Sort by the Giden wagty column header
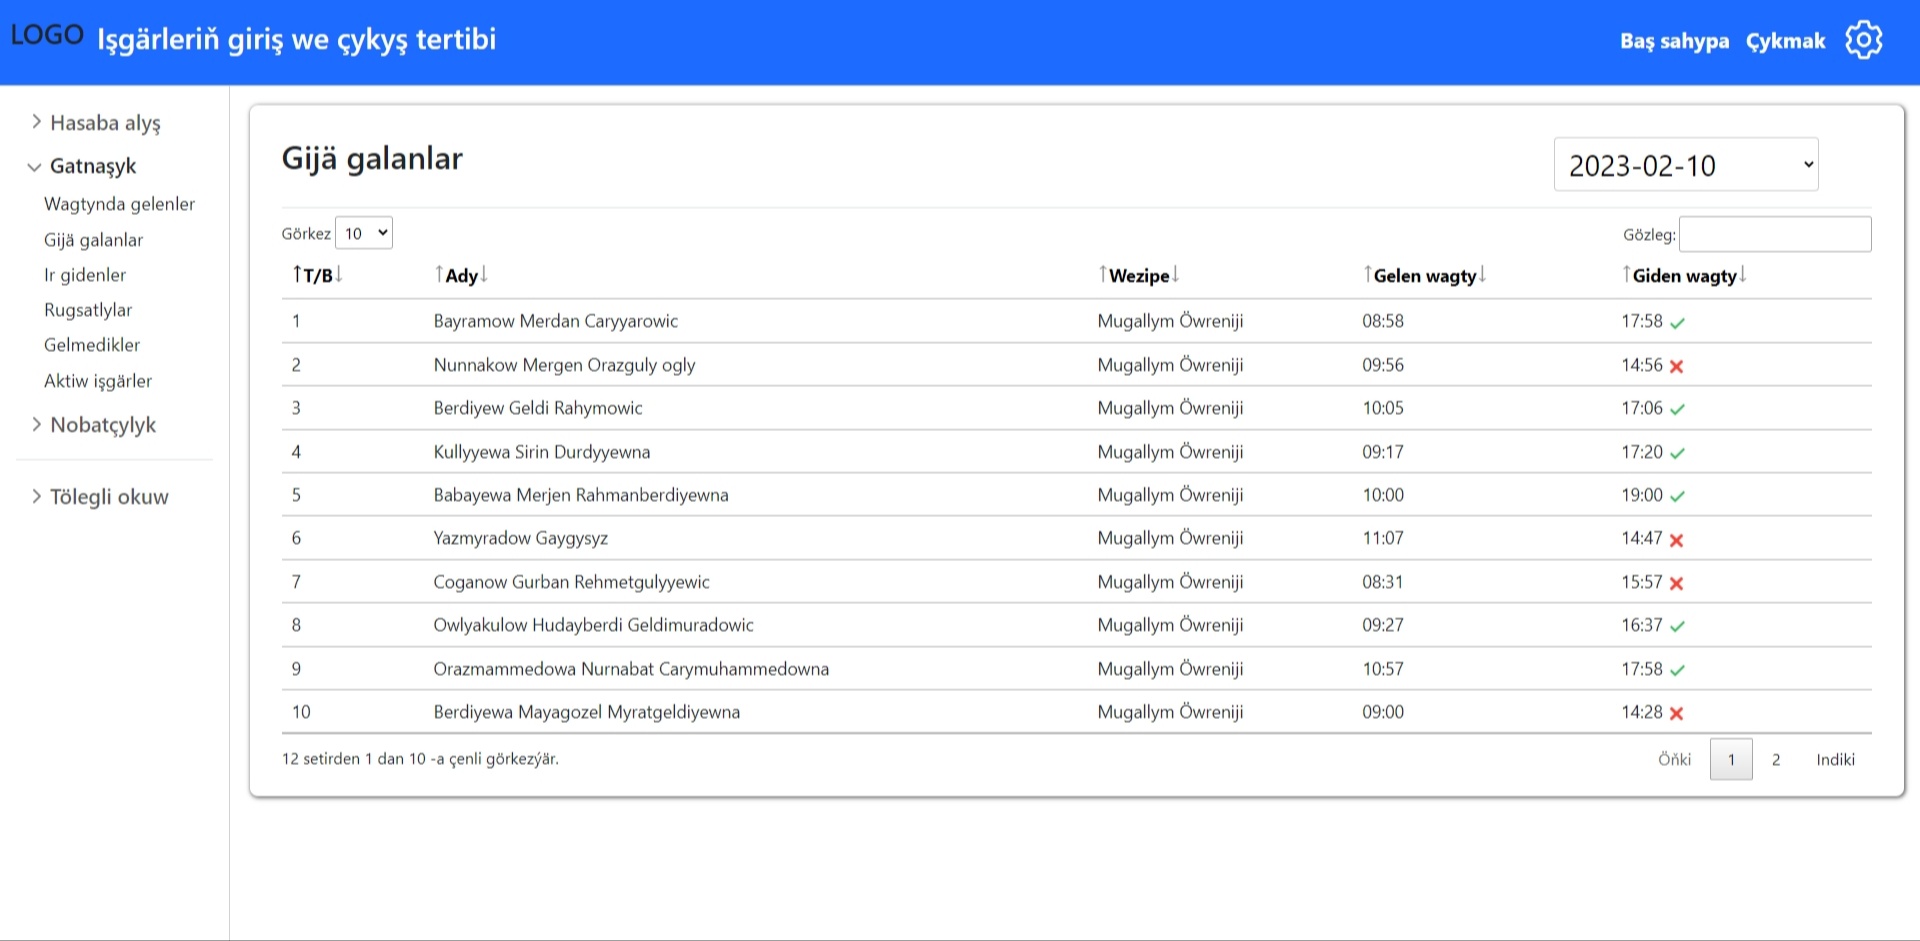The width and height of the screenshot is (1920, 941). 1684,275
